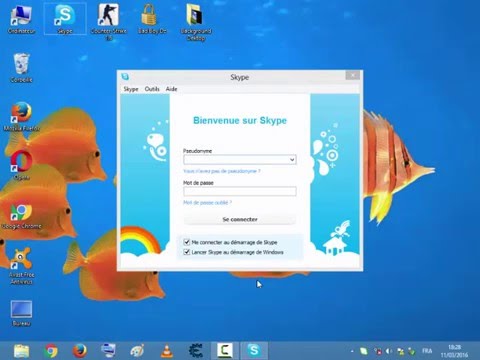
Task: Switch to Camtasia in the taskbar
Action: (x=225, y=351)
